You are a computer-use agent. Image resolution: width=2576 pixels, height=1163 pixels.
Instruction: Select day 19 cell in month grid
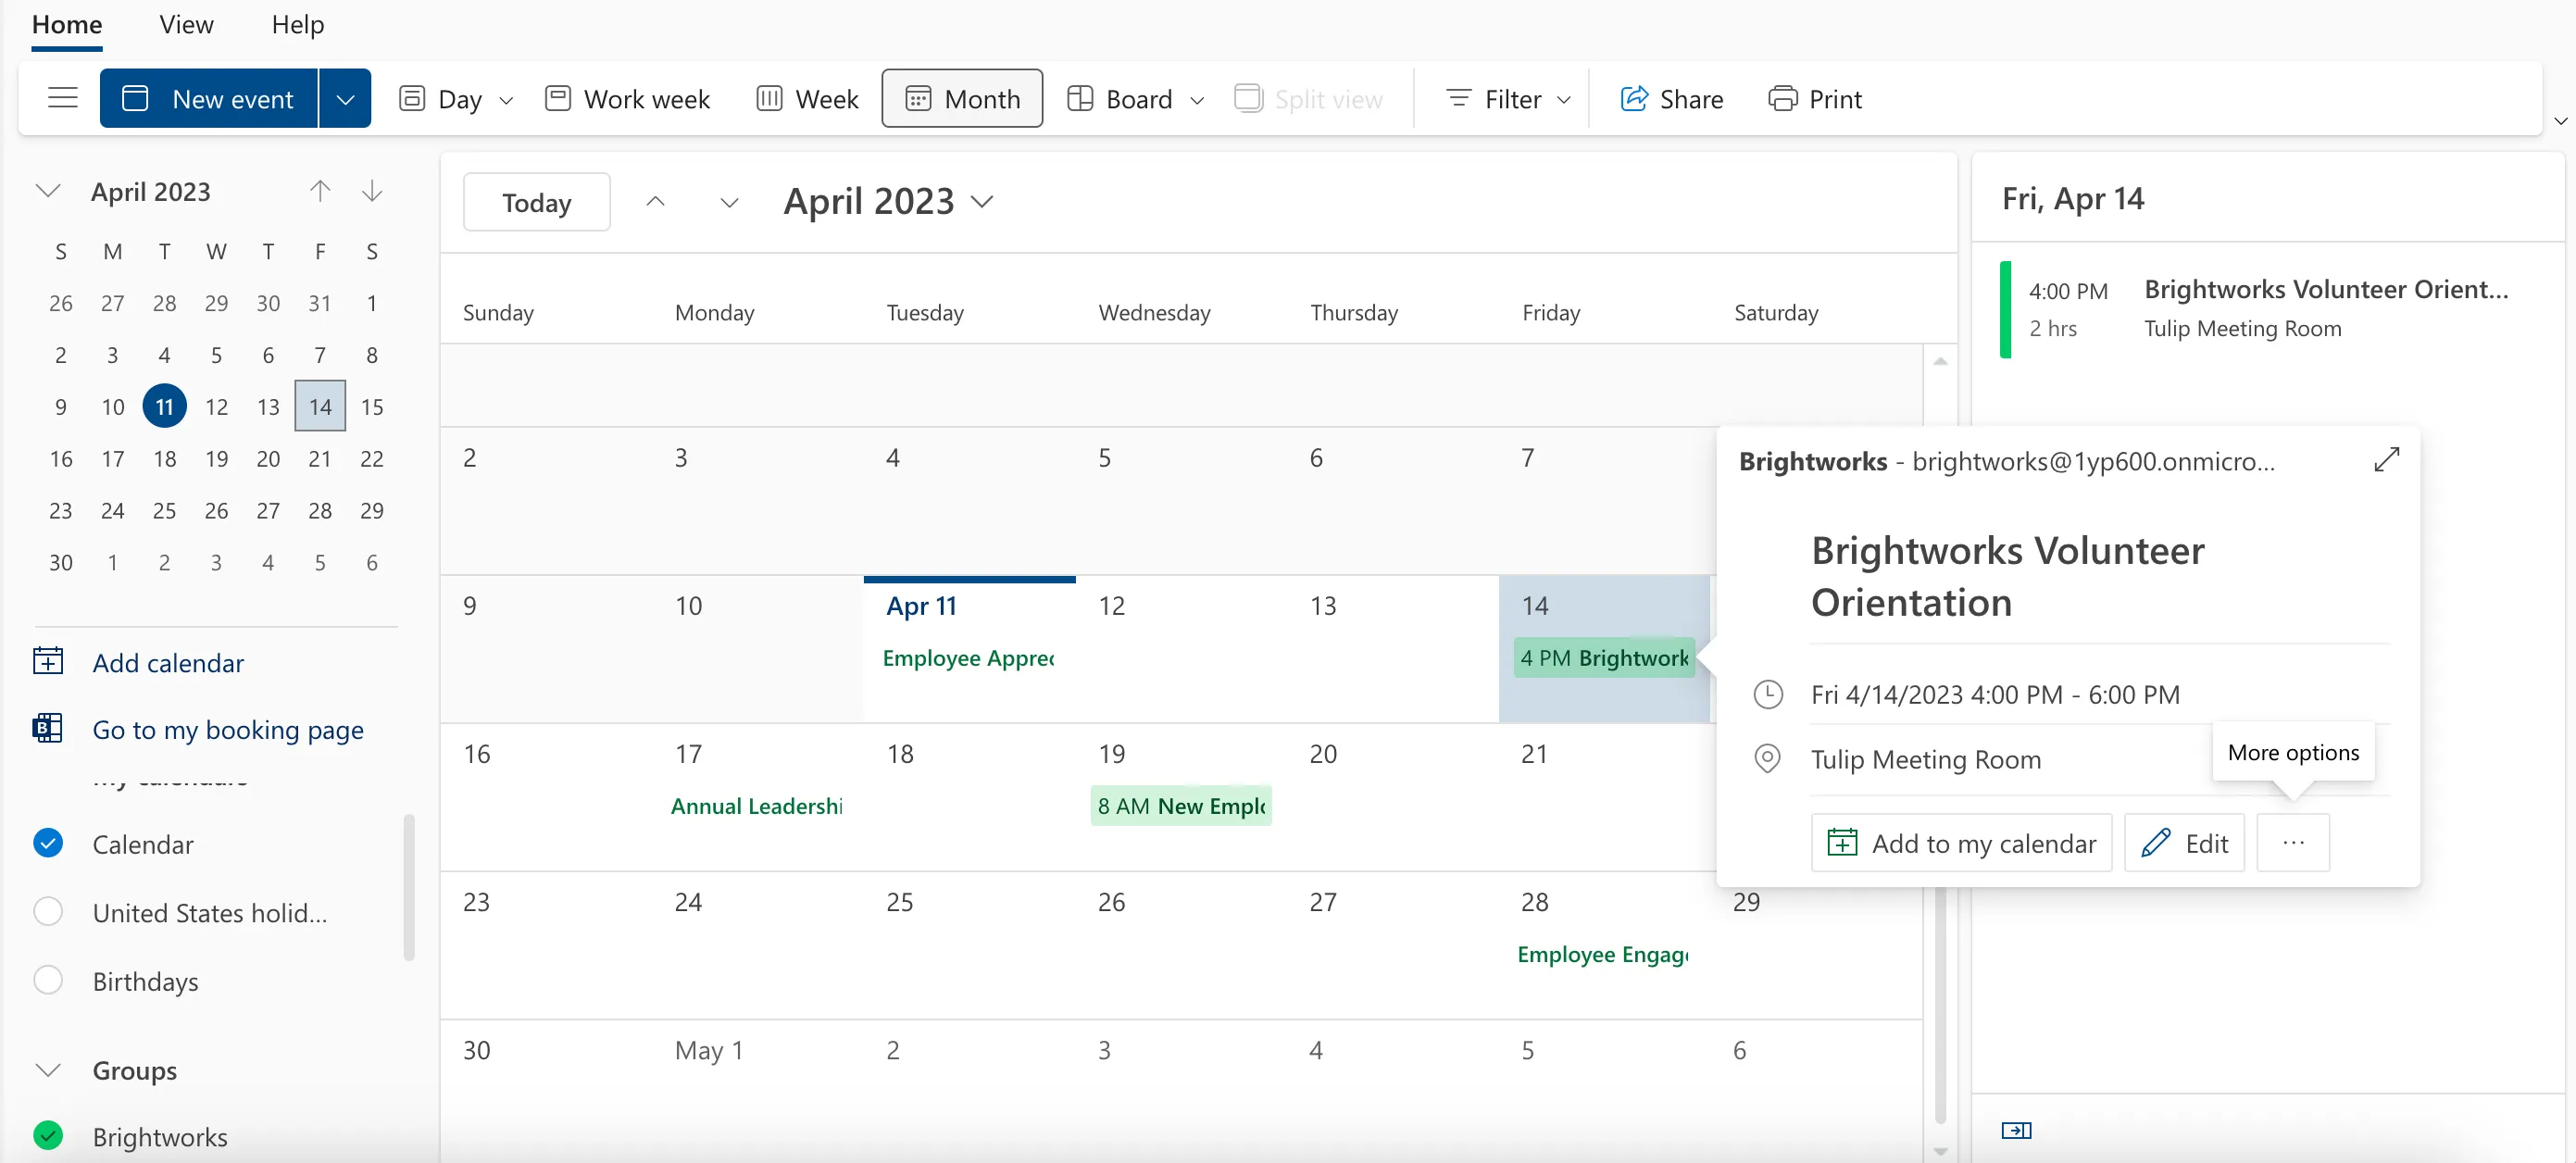pyautogui.click(x=1181, y=797)
